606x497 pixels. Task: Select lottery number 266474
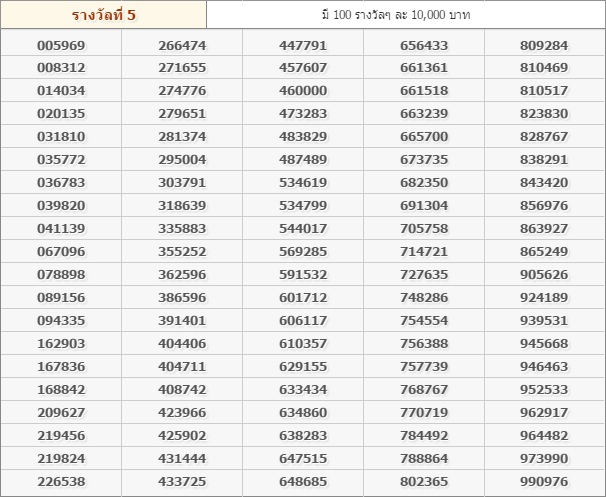(x=182, y=45)
